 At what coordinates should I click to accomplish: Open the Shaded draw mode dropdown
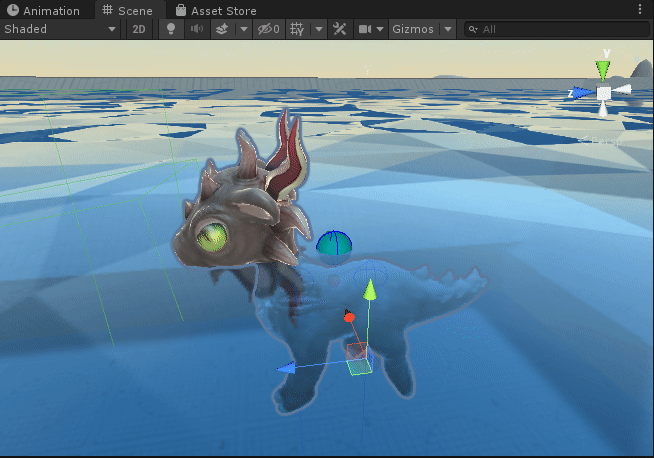(60, 29)
